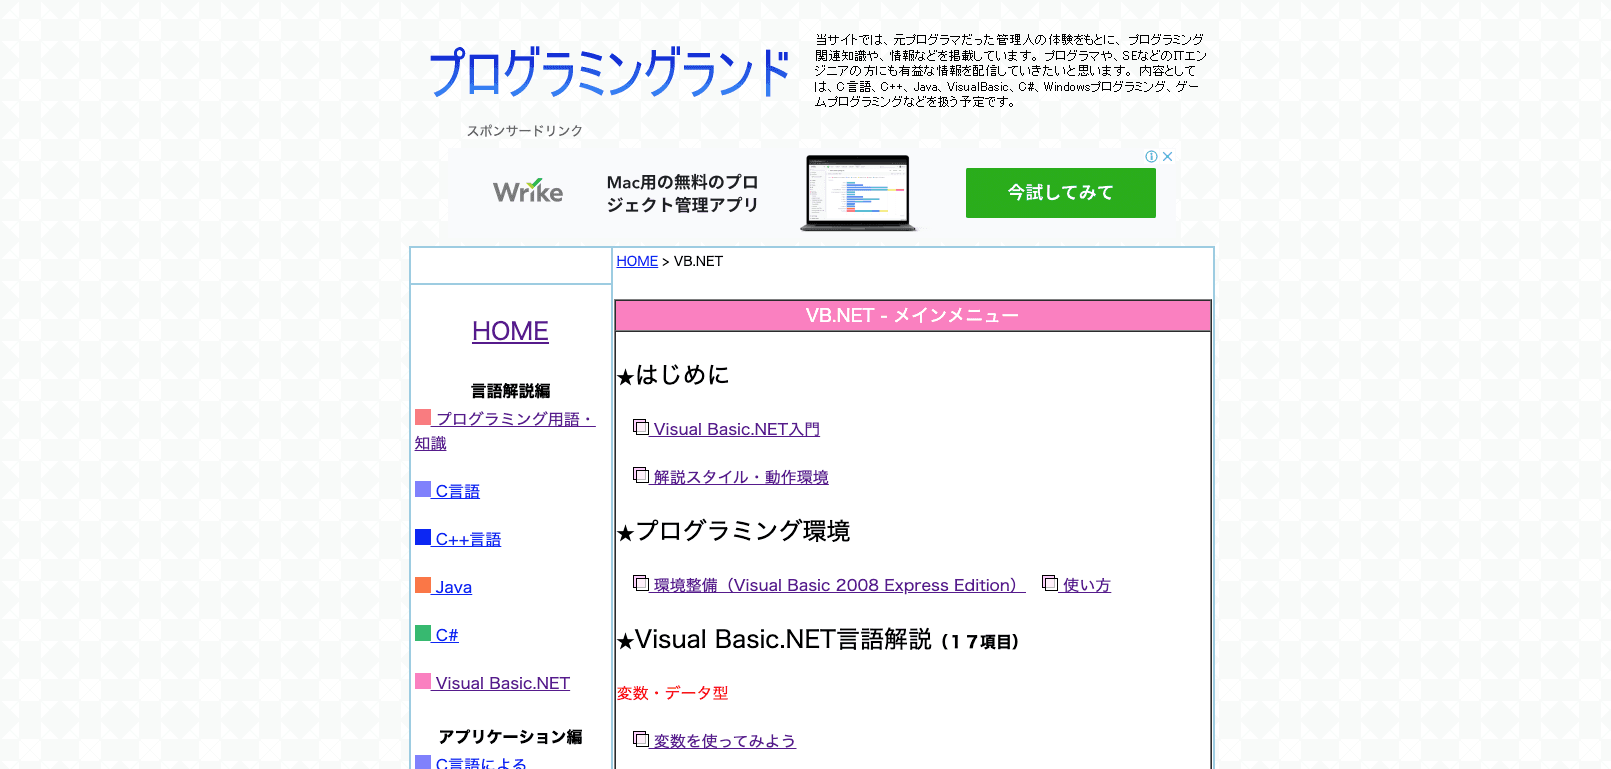Open the 使い方 link
Image resolution: width=1611 pixels, height=769 pixels.
pos(1087,585)
